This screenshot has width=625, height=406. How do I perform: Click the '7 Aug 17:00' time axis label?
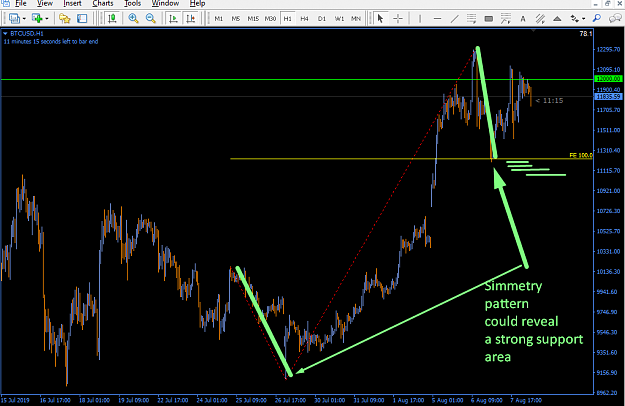click(x=526, y=400)
